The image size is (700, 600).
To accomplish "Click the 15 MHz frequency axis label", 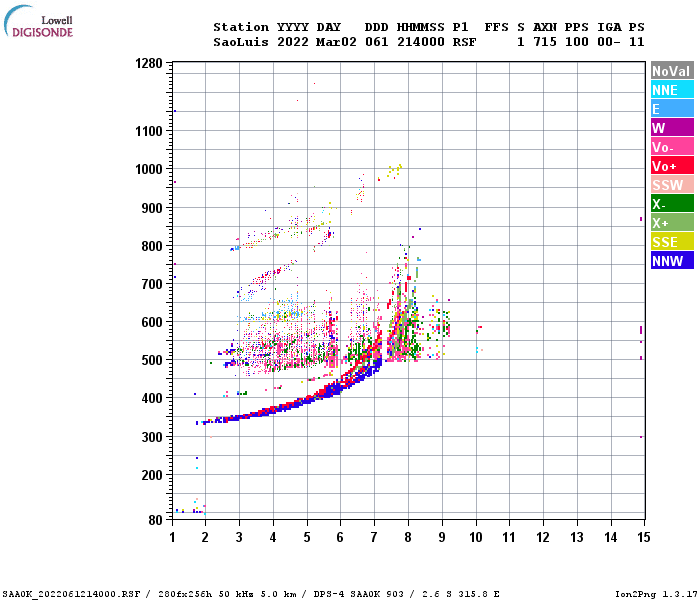I will tap(644, 537).
